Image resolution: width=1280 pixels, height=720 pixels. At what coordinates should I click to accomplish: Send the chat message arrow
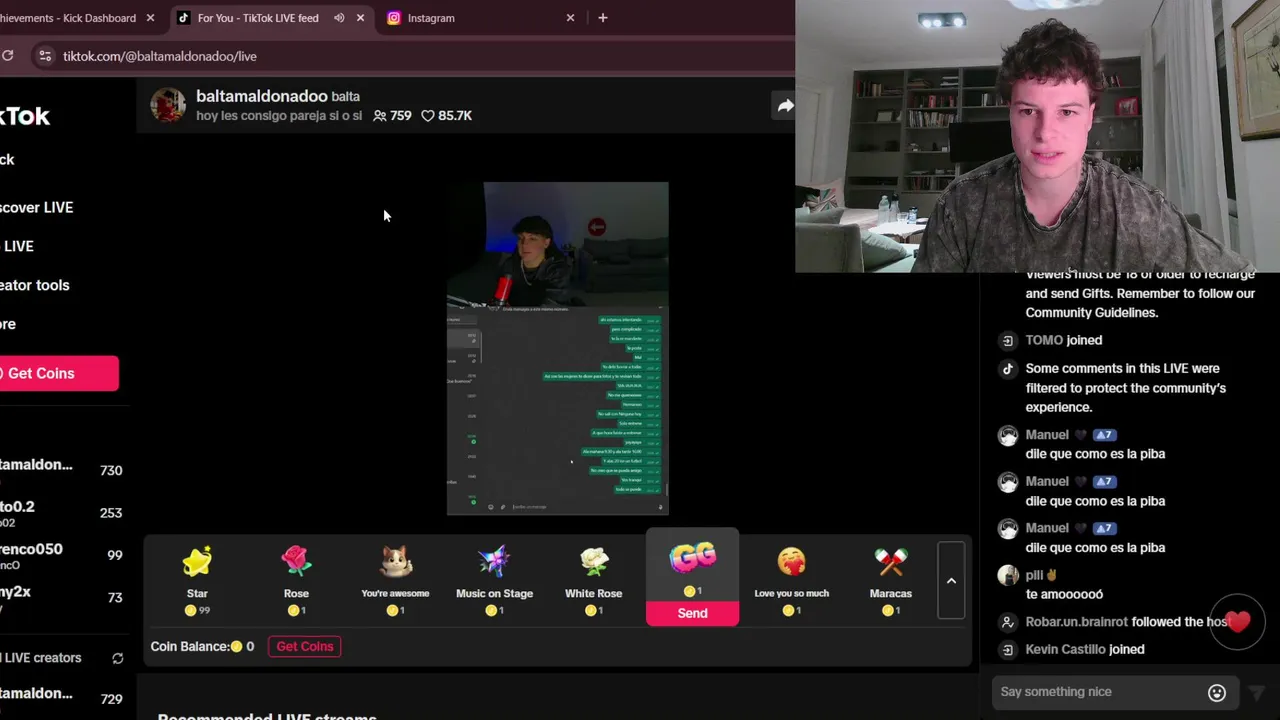coord(1258,692)
